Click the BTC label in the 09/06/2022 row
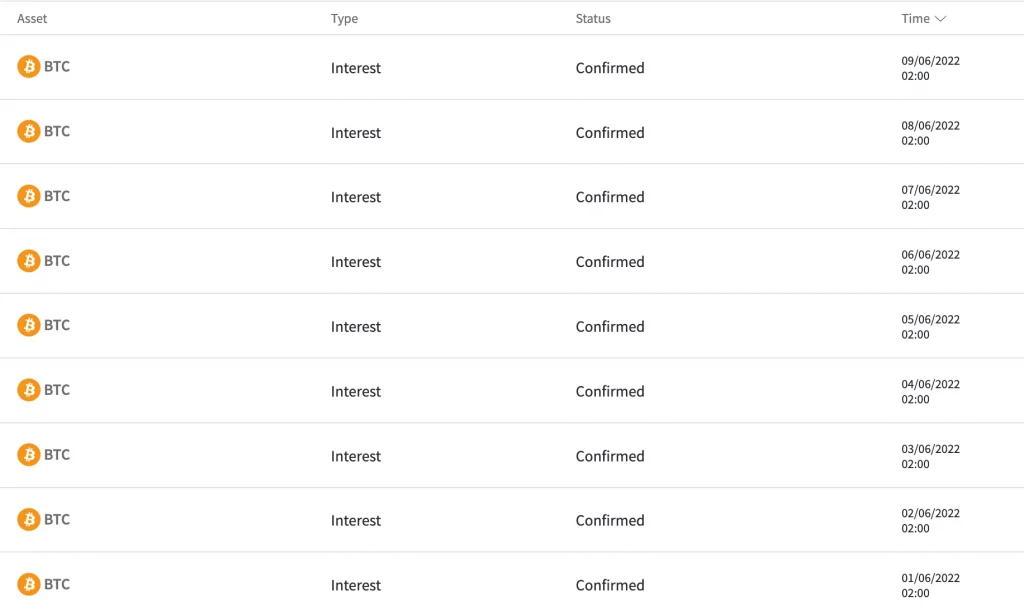1024x615 pixels. point(57,67)
